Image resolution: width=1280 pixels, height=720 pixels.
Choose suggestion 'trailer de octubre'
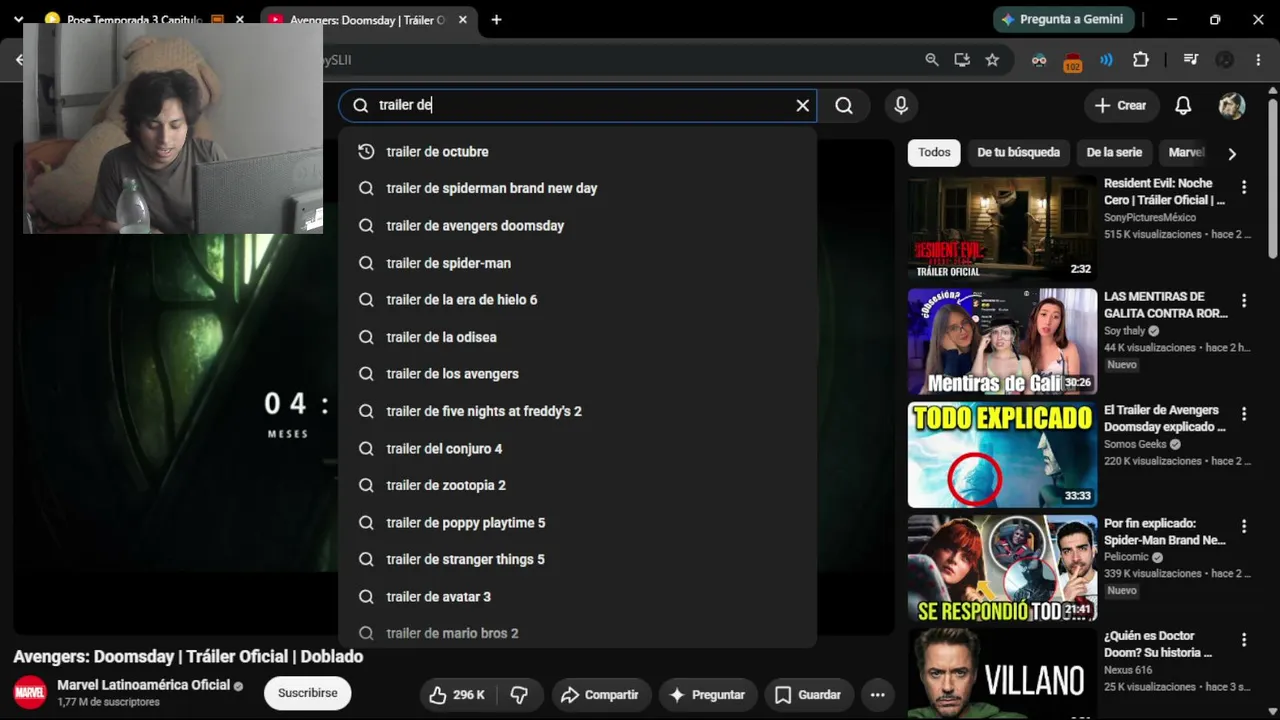coord(578,152)
